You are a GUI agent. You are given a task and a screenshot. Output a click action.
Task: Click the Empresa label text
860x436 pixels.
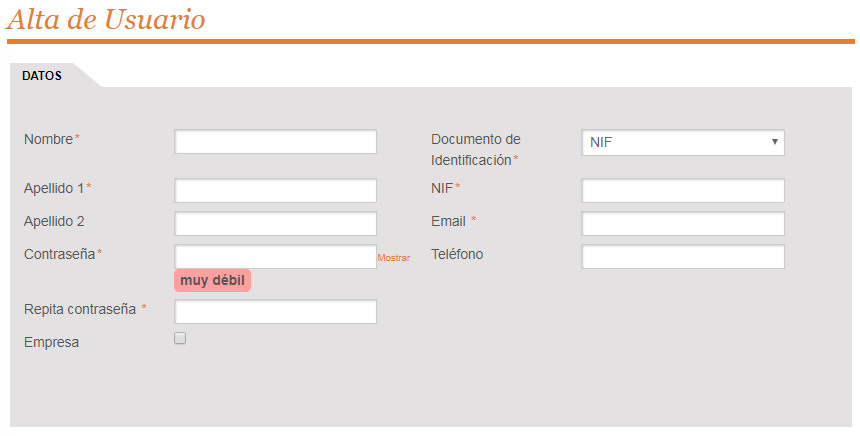click(x=52, y=342)
